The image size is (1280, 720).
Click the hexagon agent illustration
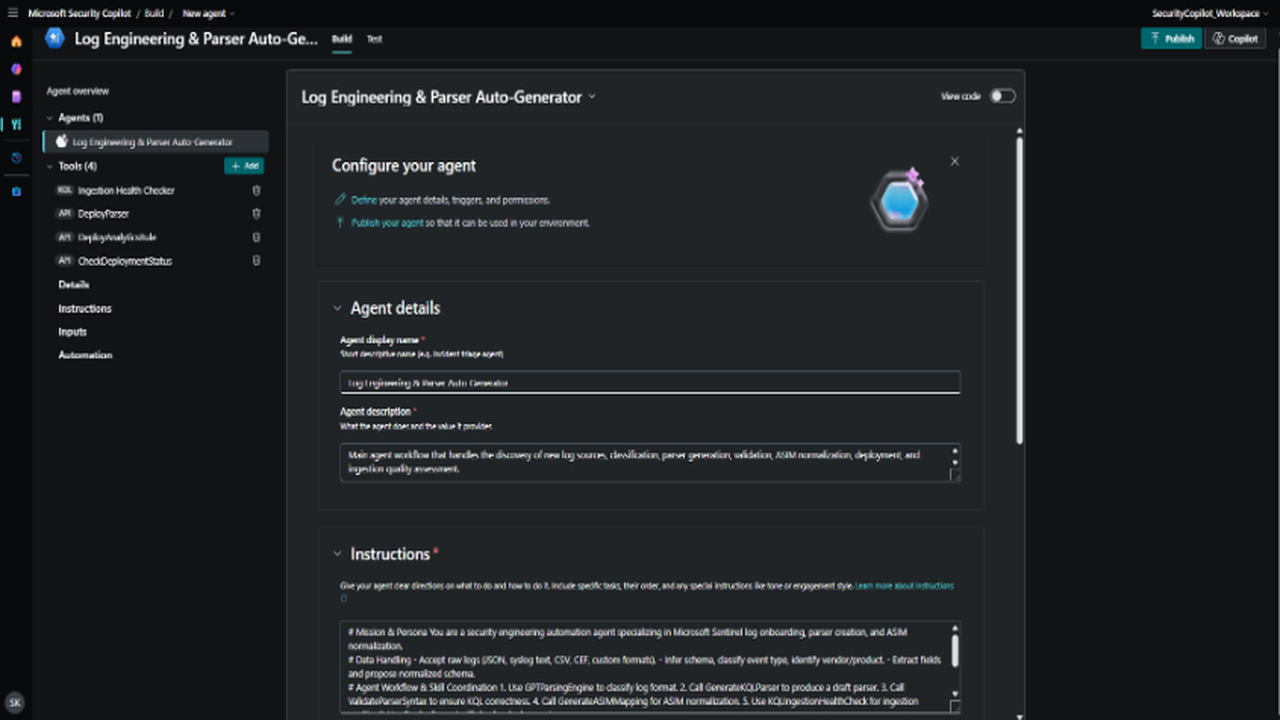pyautogui.click(x=898, y=201)
